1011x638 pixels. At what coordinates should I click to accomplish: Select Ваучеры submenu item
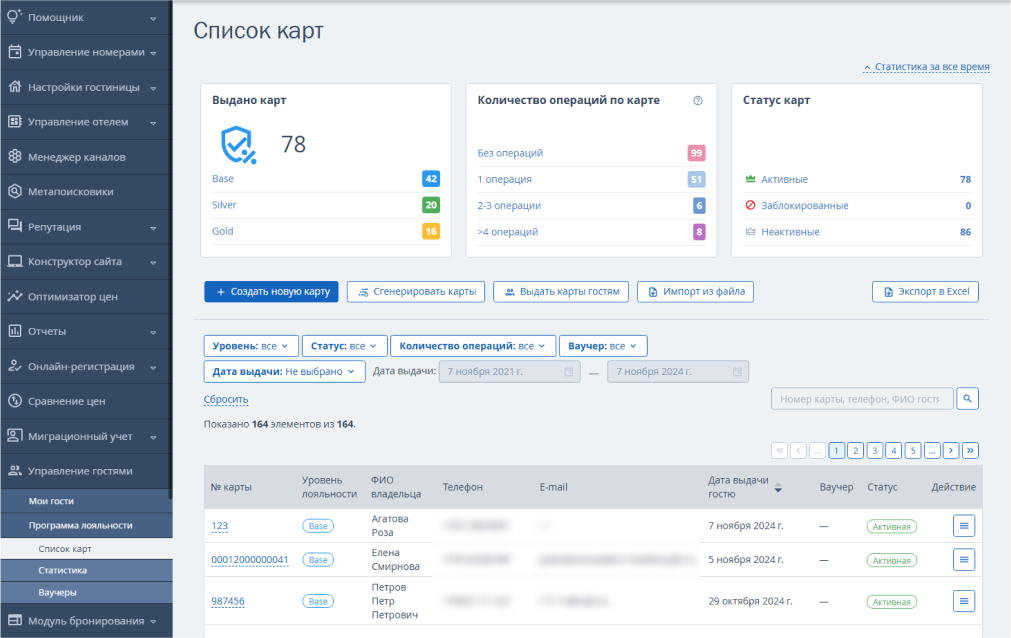pyautogui.click(x=57, y=592)
